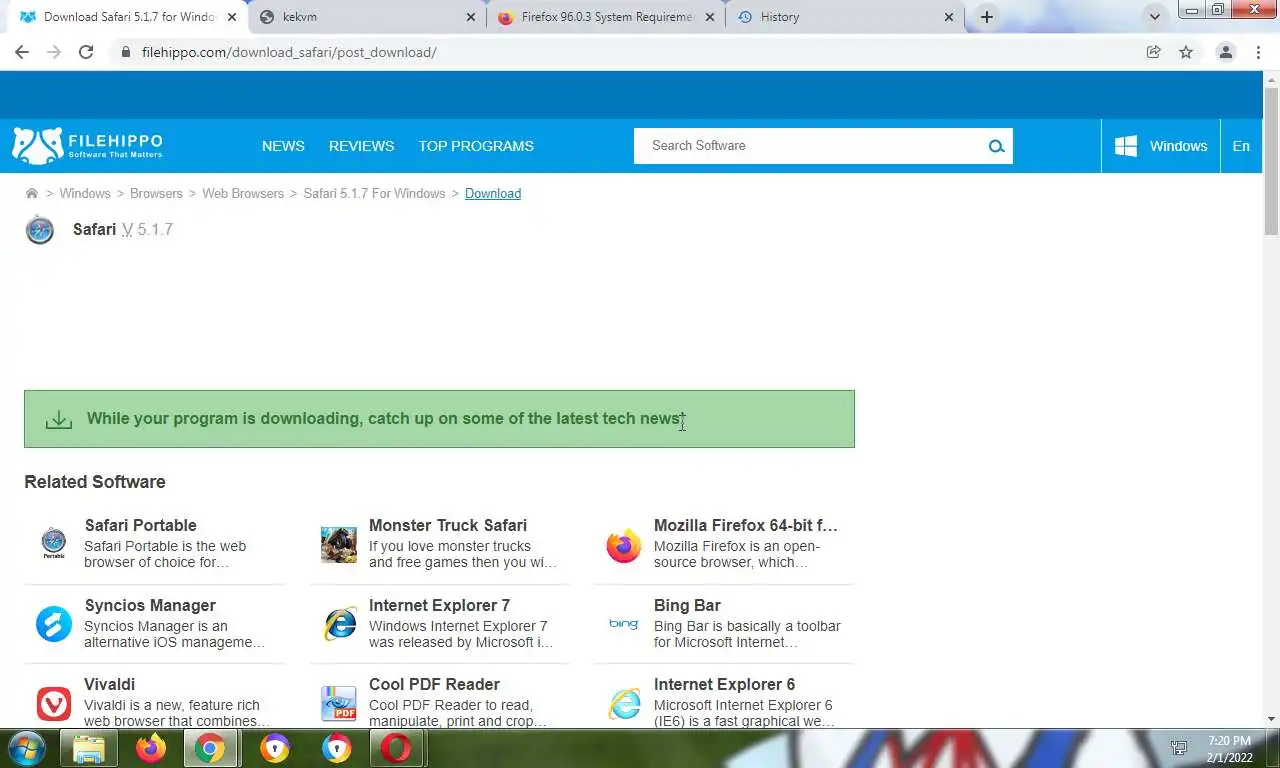
Task: Click the page vertical scrollbar thumb
Action: (1271, 163)
